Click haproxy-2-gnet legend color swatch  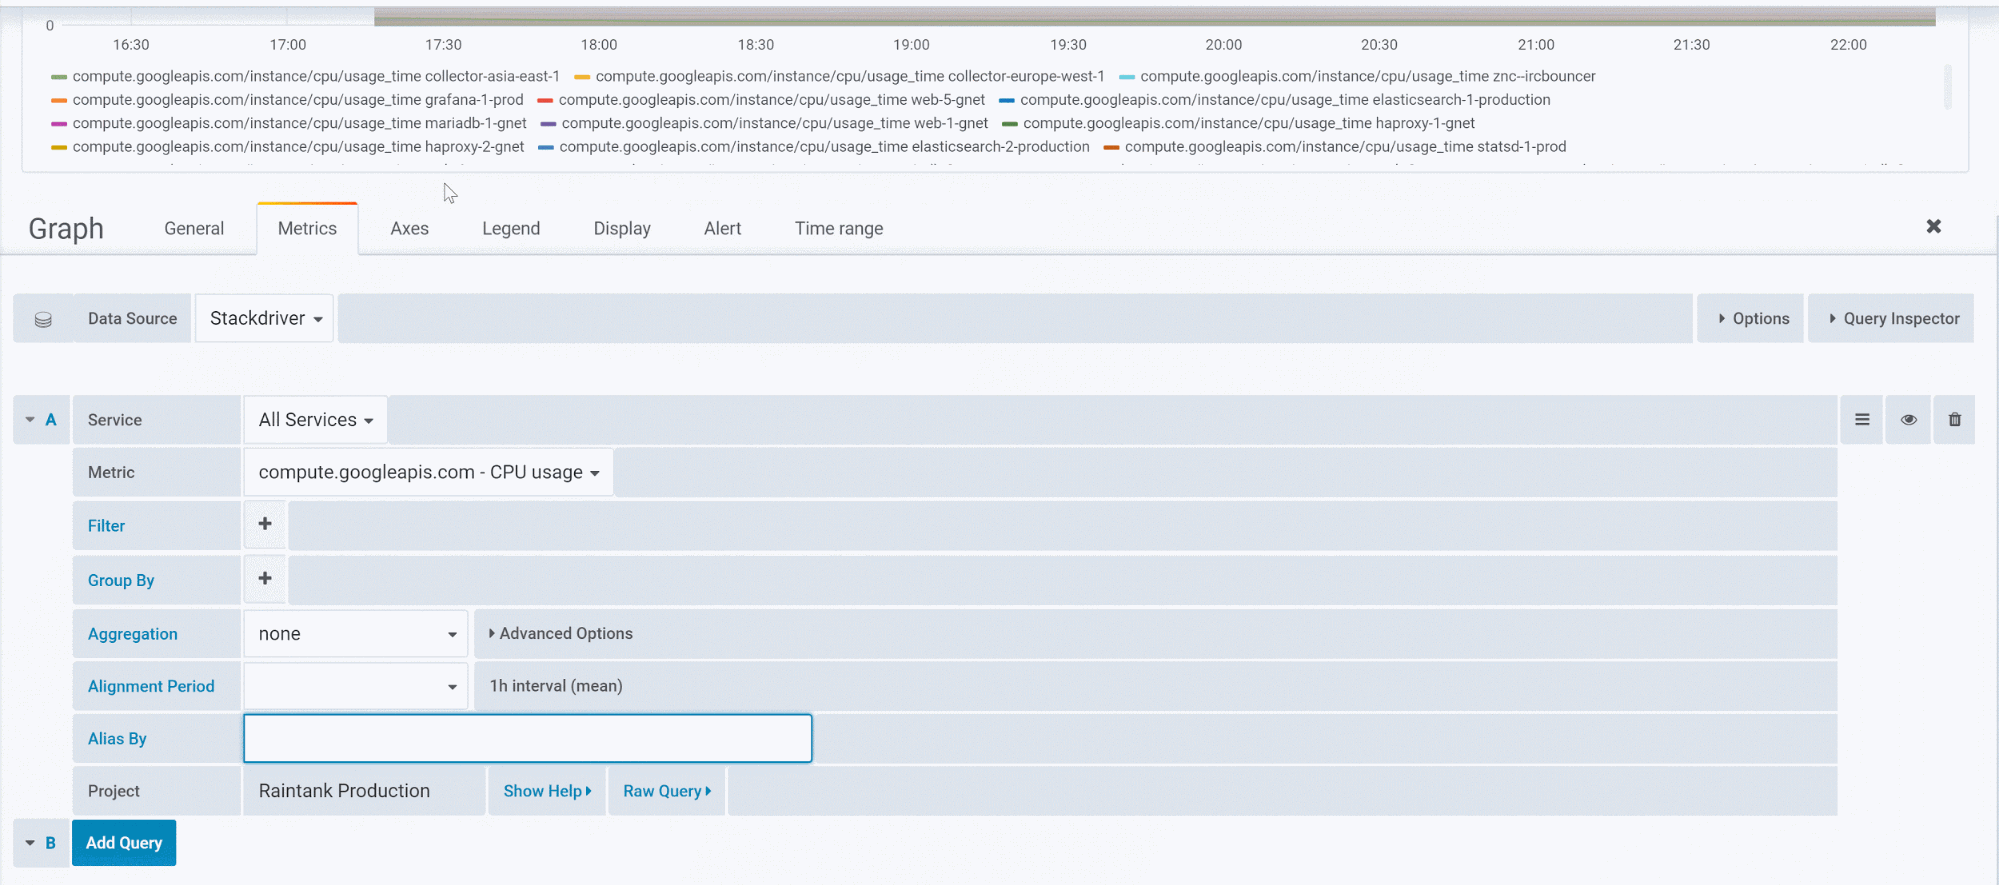point(59,147)
